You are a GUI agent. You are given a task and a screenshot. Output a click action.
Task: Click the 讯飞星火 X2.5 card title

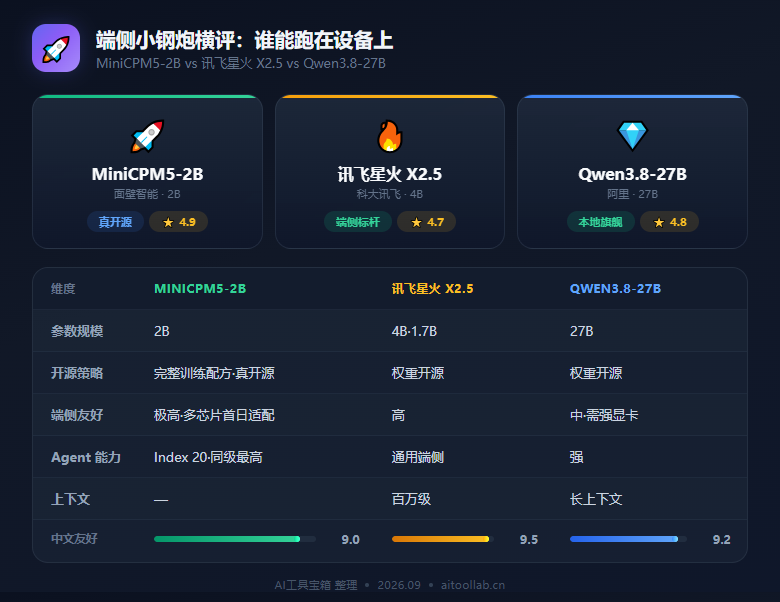390,174
